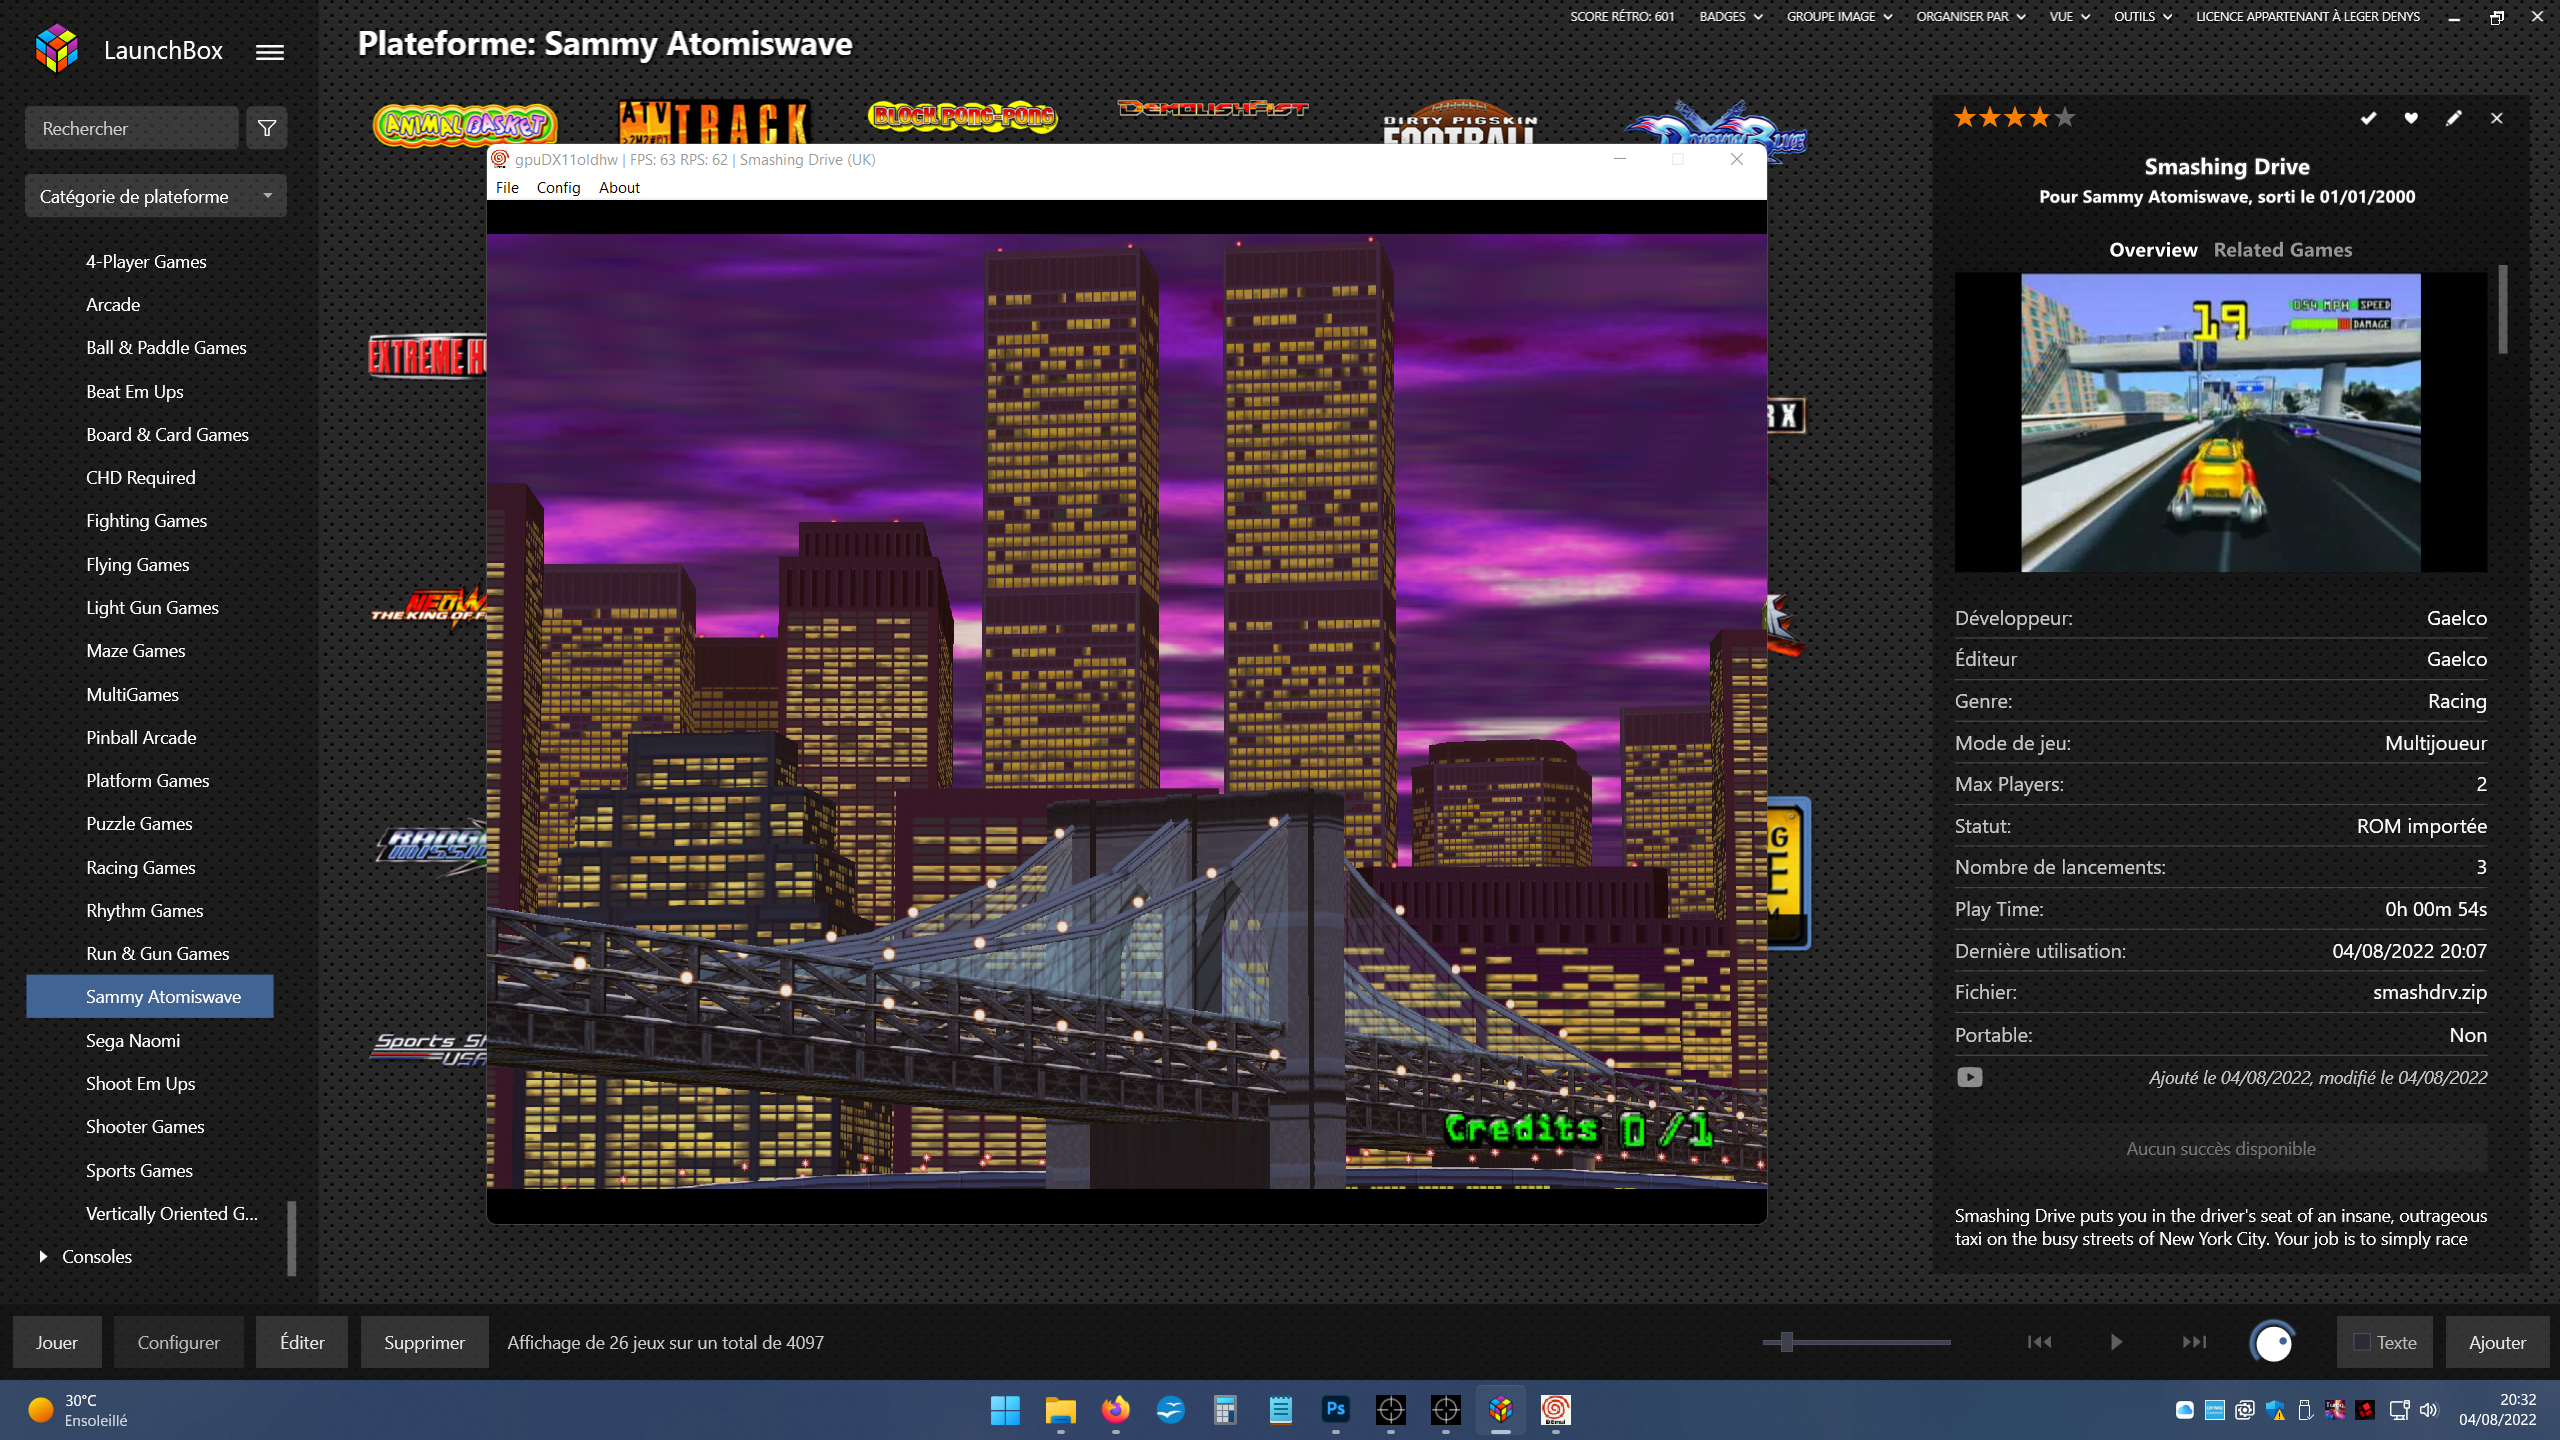Toggle the Texte checkbox
This screenshot has width=2560, height=1440.
pos(2362,1342)
